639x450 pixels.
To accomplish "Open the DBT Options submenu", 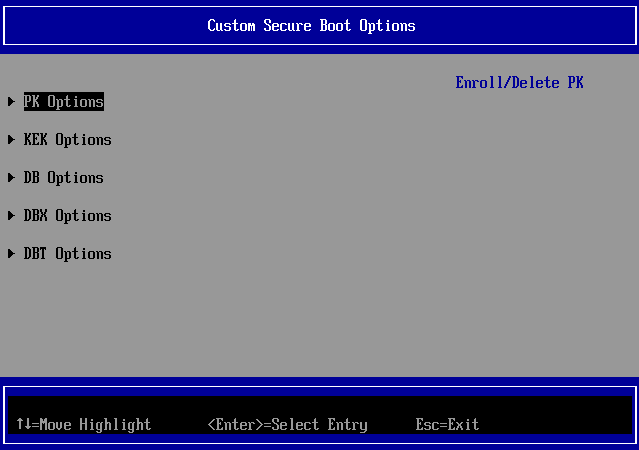I will [67, 254].
